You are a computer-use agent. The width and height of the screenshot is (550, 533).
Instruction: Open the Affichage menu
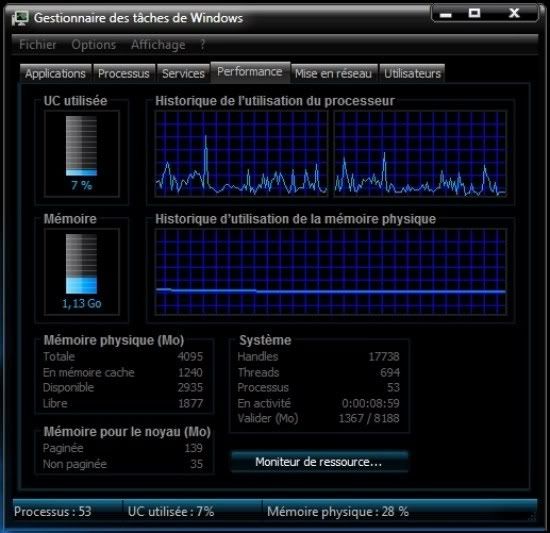click(x=158, y=45)
